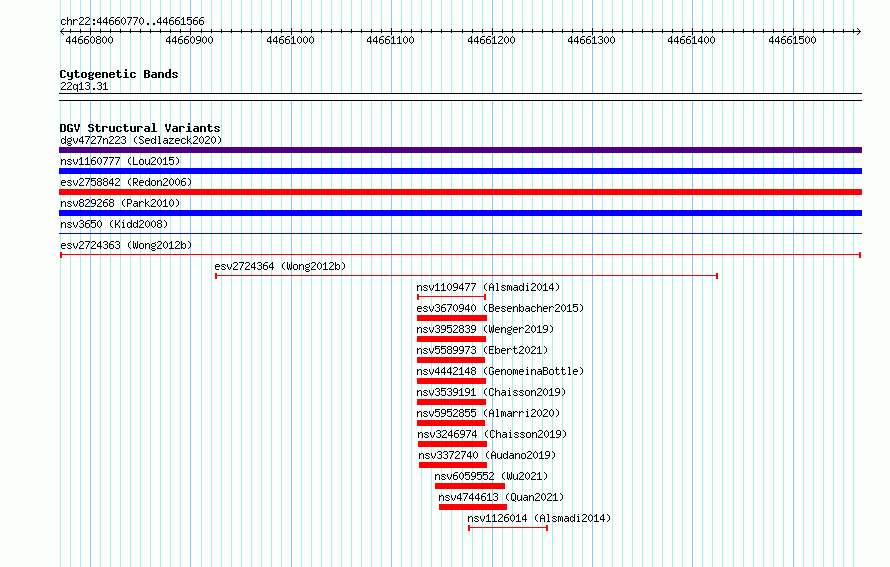
Task: Click the dgv4727n223 (Sedlazeck2020) variant label
Action: (141, 140)
